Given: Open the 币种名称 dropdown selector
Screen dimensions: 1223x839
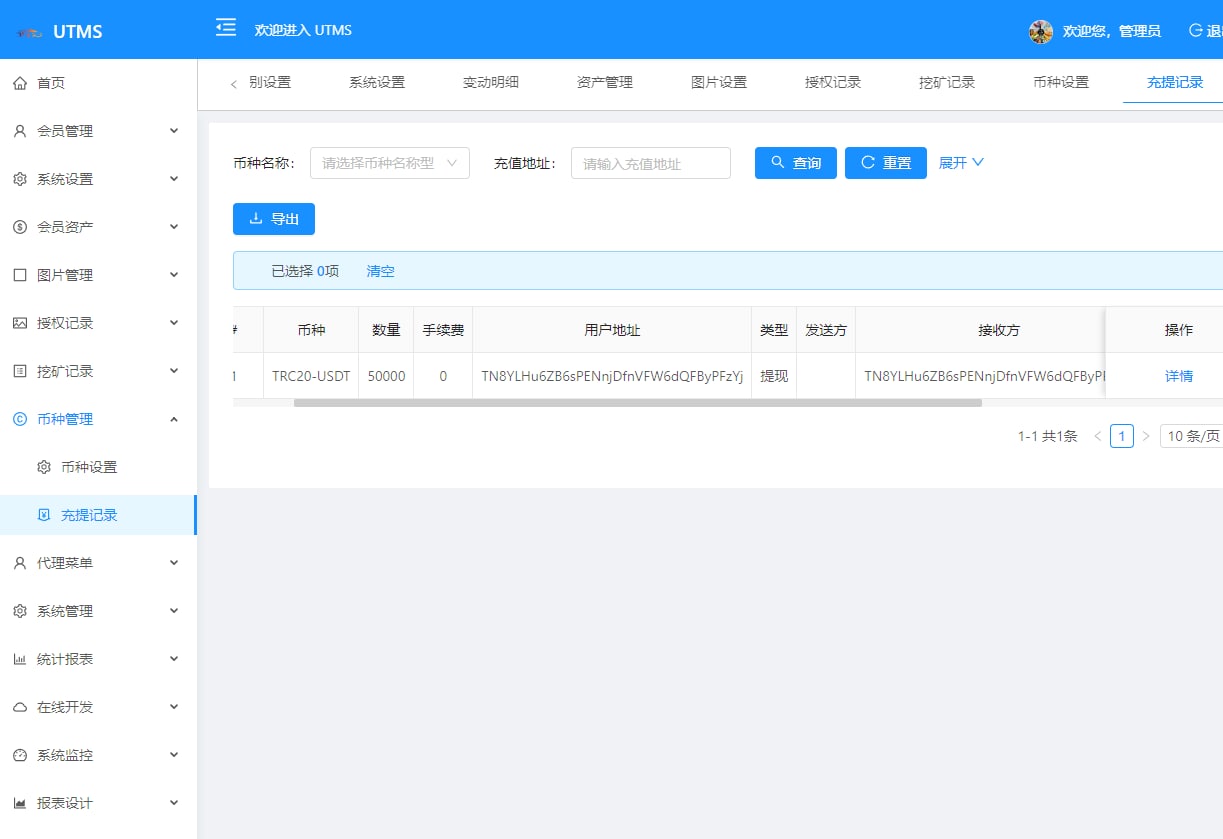Looking at the screenshot, I should point(390,163).
